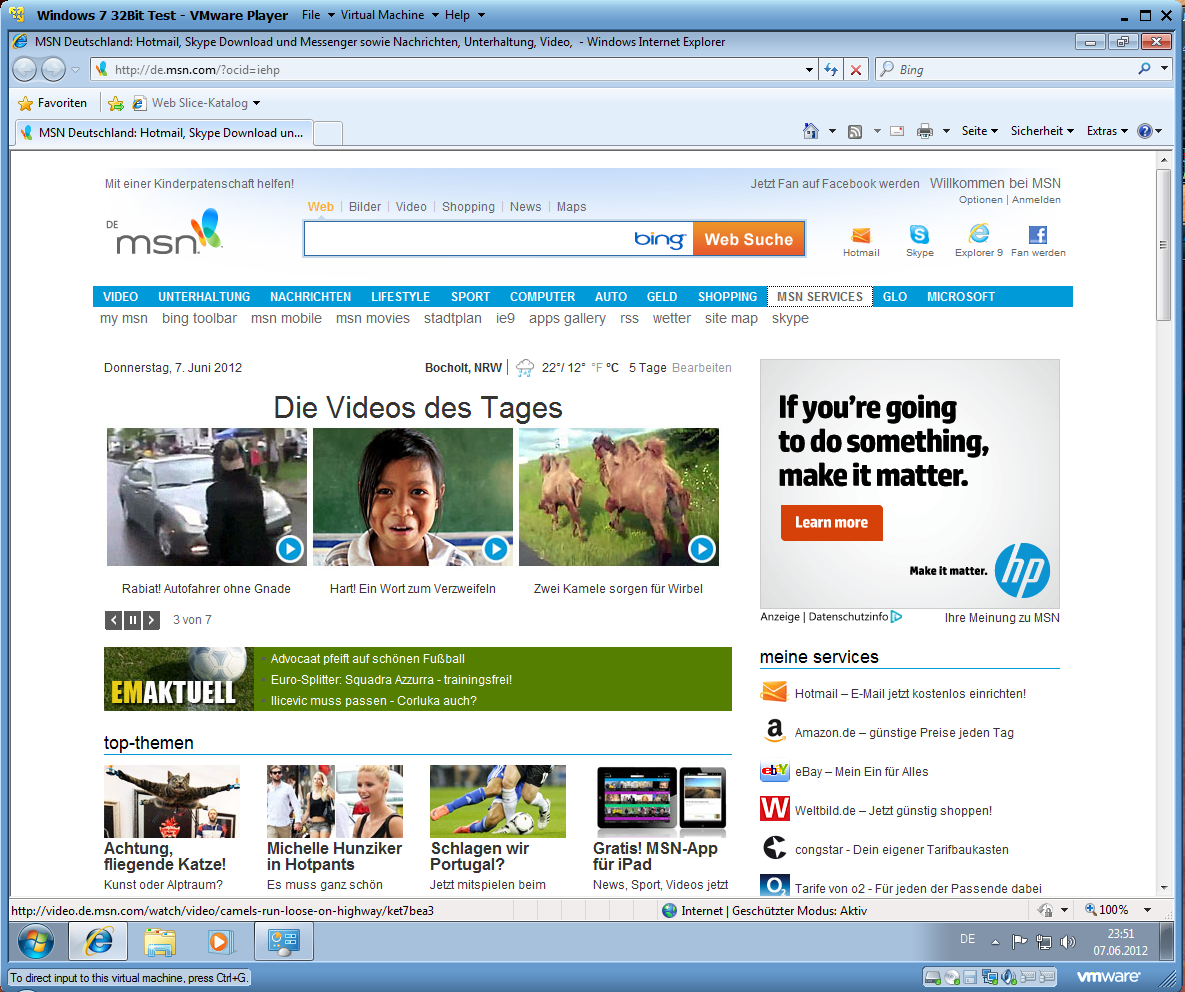Open the VMware Player File menu

pos(317,15)
